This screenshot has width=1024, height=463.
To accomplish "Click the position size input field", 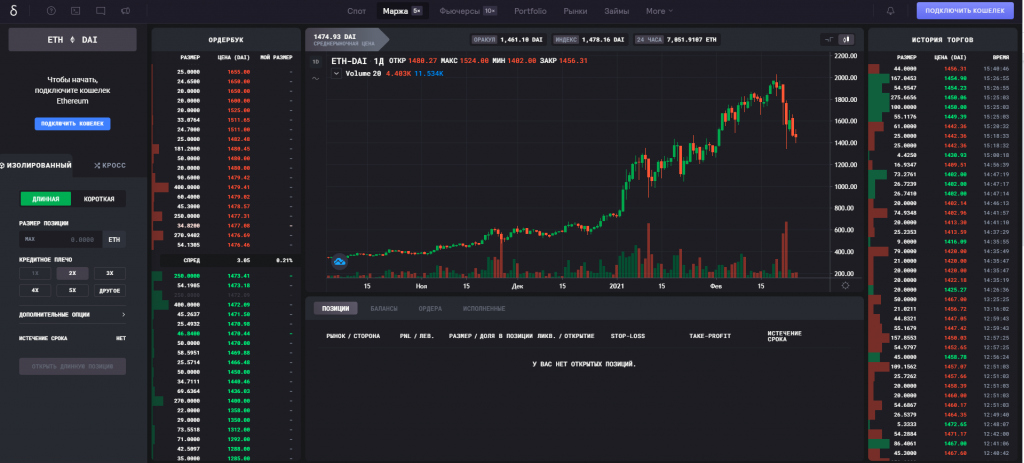I will click(x=63, y=239).
